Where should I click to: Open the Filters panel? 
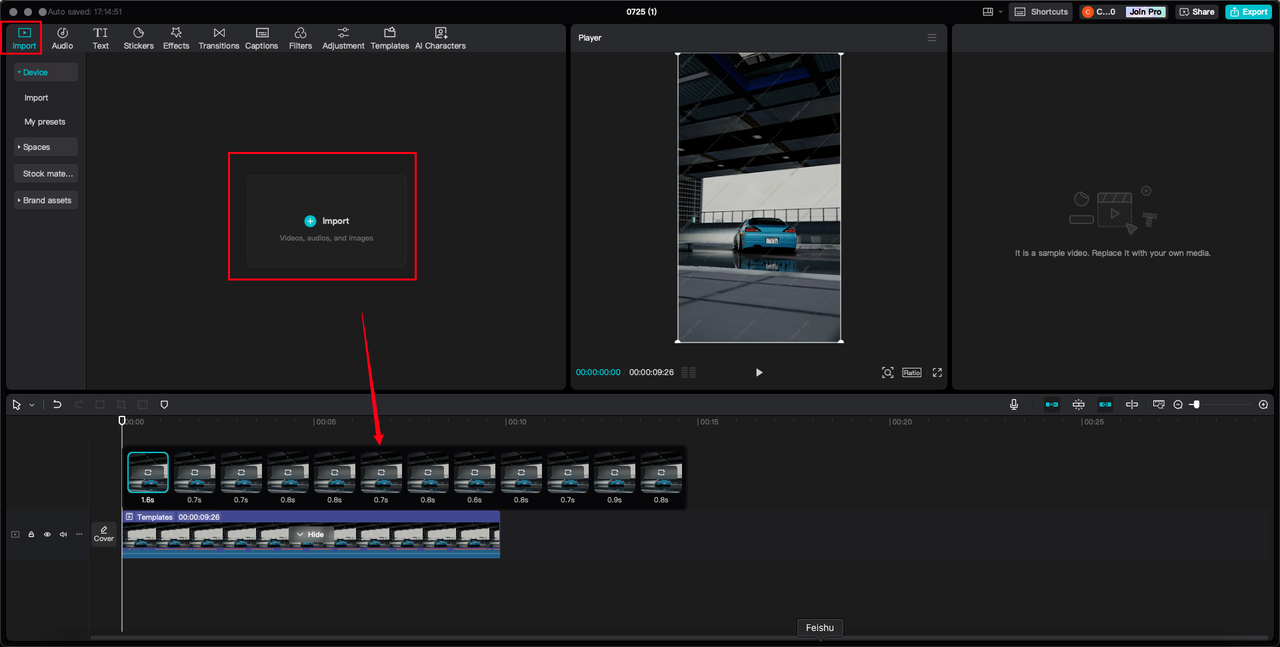pos(300,38)
